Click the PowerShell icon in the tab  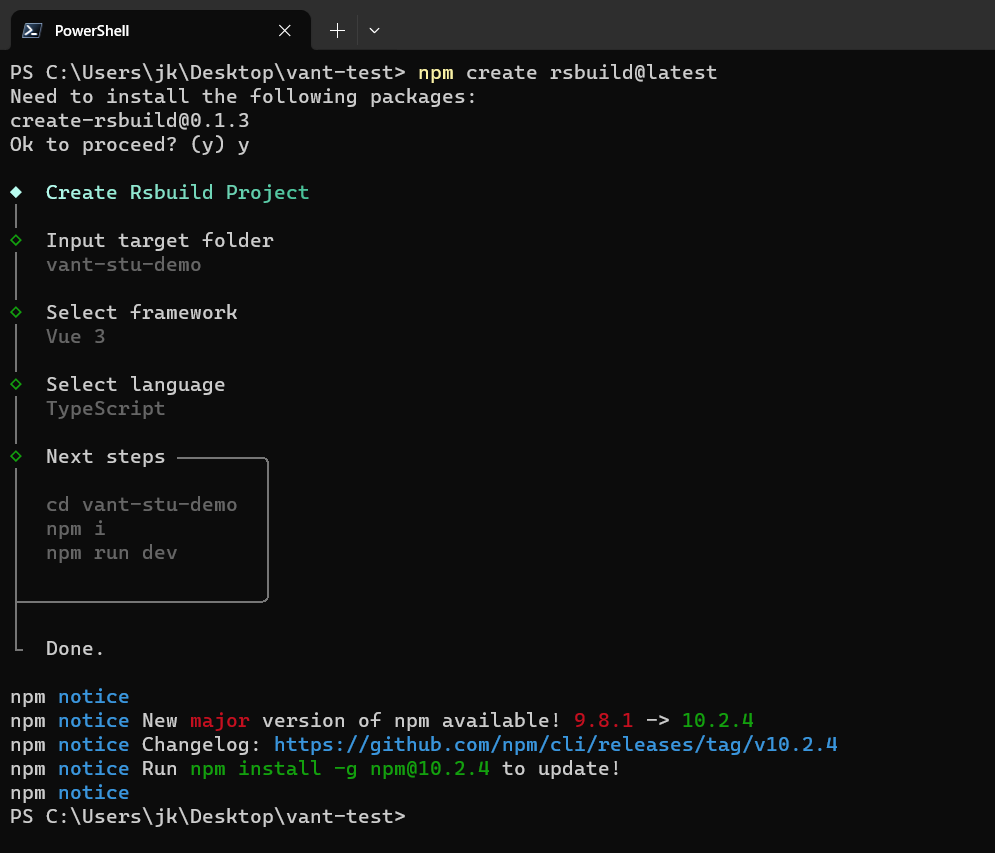pyautogui.click(x=32, y=30)
